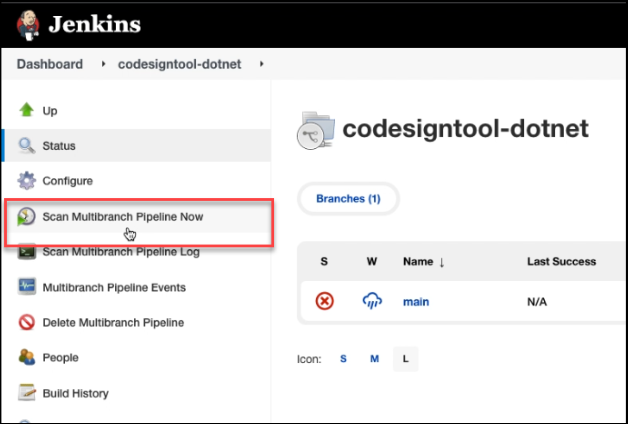This screenshot has height=424, width=628.
Task: Select large icon size L
Action: 406,359
